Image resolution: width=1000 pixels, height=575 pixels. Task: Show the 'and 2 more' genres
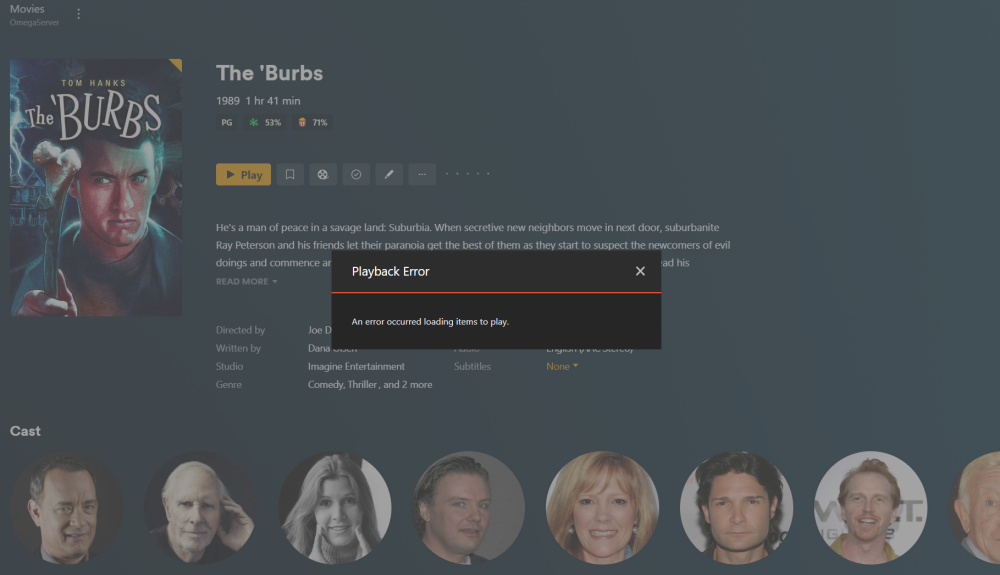408,384
